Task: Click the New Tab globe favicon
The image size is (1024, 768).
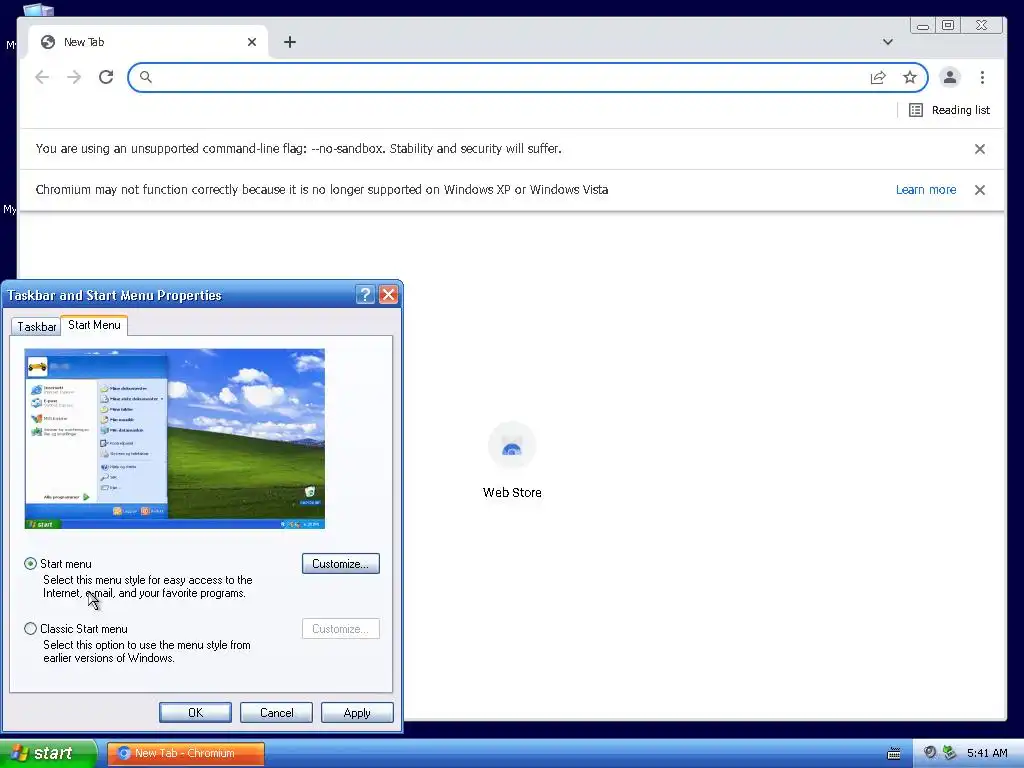Action: point(48,42)
